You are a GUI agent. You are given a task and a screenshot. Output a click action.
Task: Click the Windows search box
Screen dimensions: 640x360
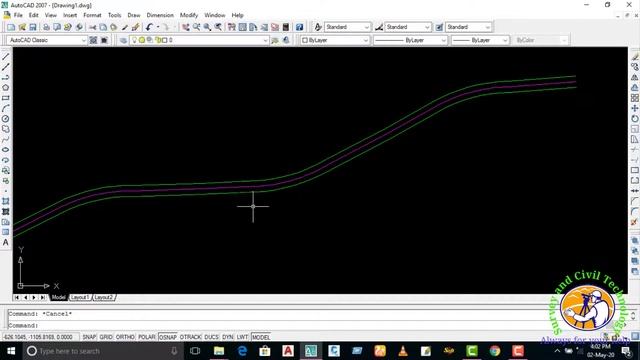click(x=102, y=351)
